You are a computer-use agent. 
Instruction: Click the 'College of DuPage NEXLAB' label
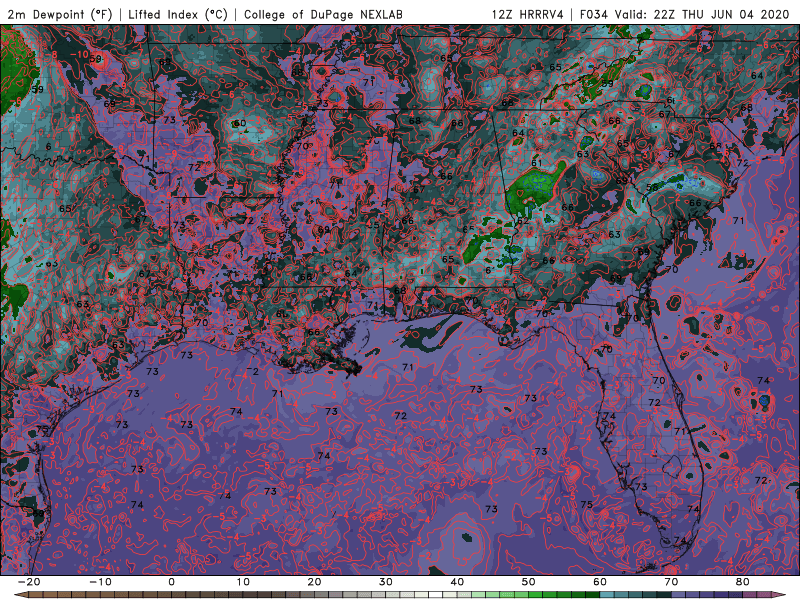(x=323, y=14)
